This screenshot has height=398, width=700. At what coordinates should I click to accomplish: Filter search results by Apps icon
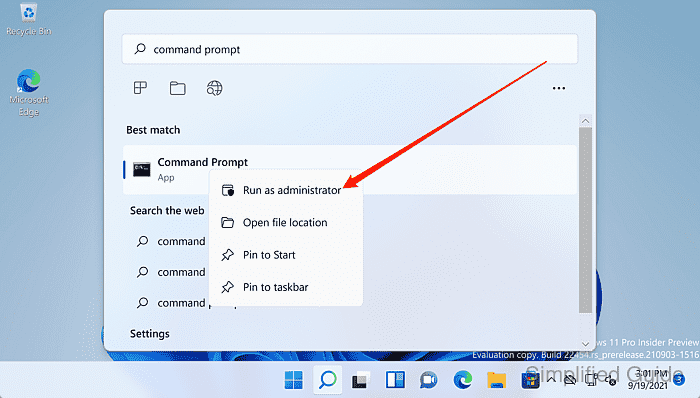point(140,88)
